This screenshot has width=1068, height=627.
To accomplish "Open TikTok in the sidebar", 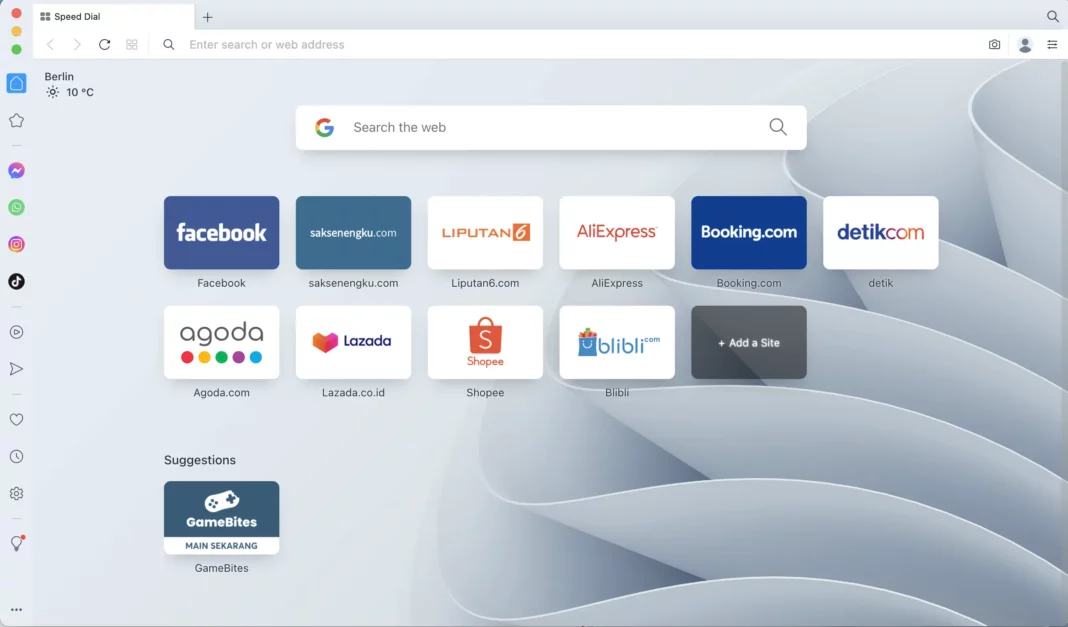I will click(16, 281).
